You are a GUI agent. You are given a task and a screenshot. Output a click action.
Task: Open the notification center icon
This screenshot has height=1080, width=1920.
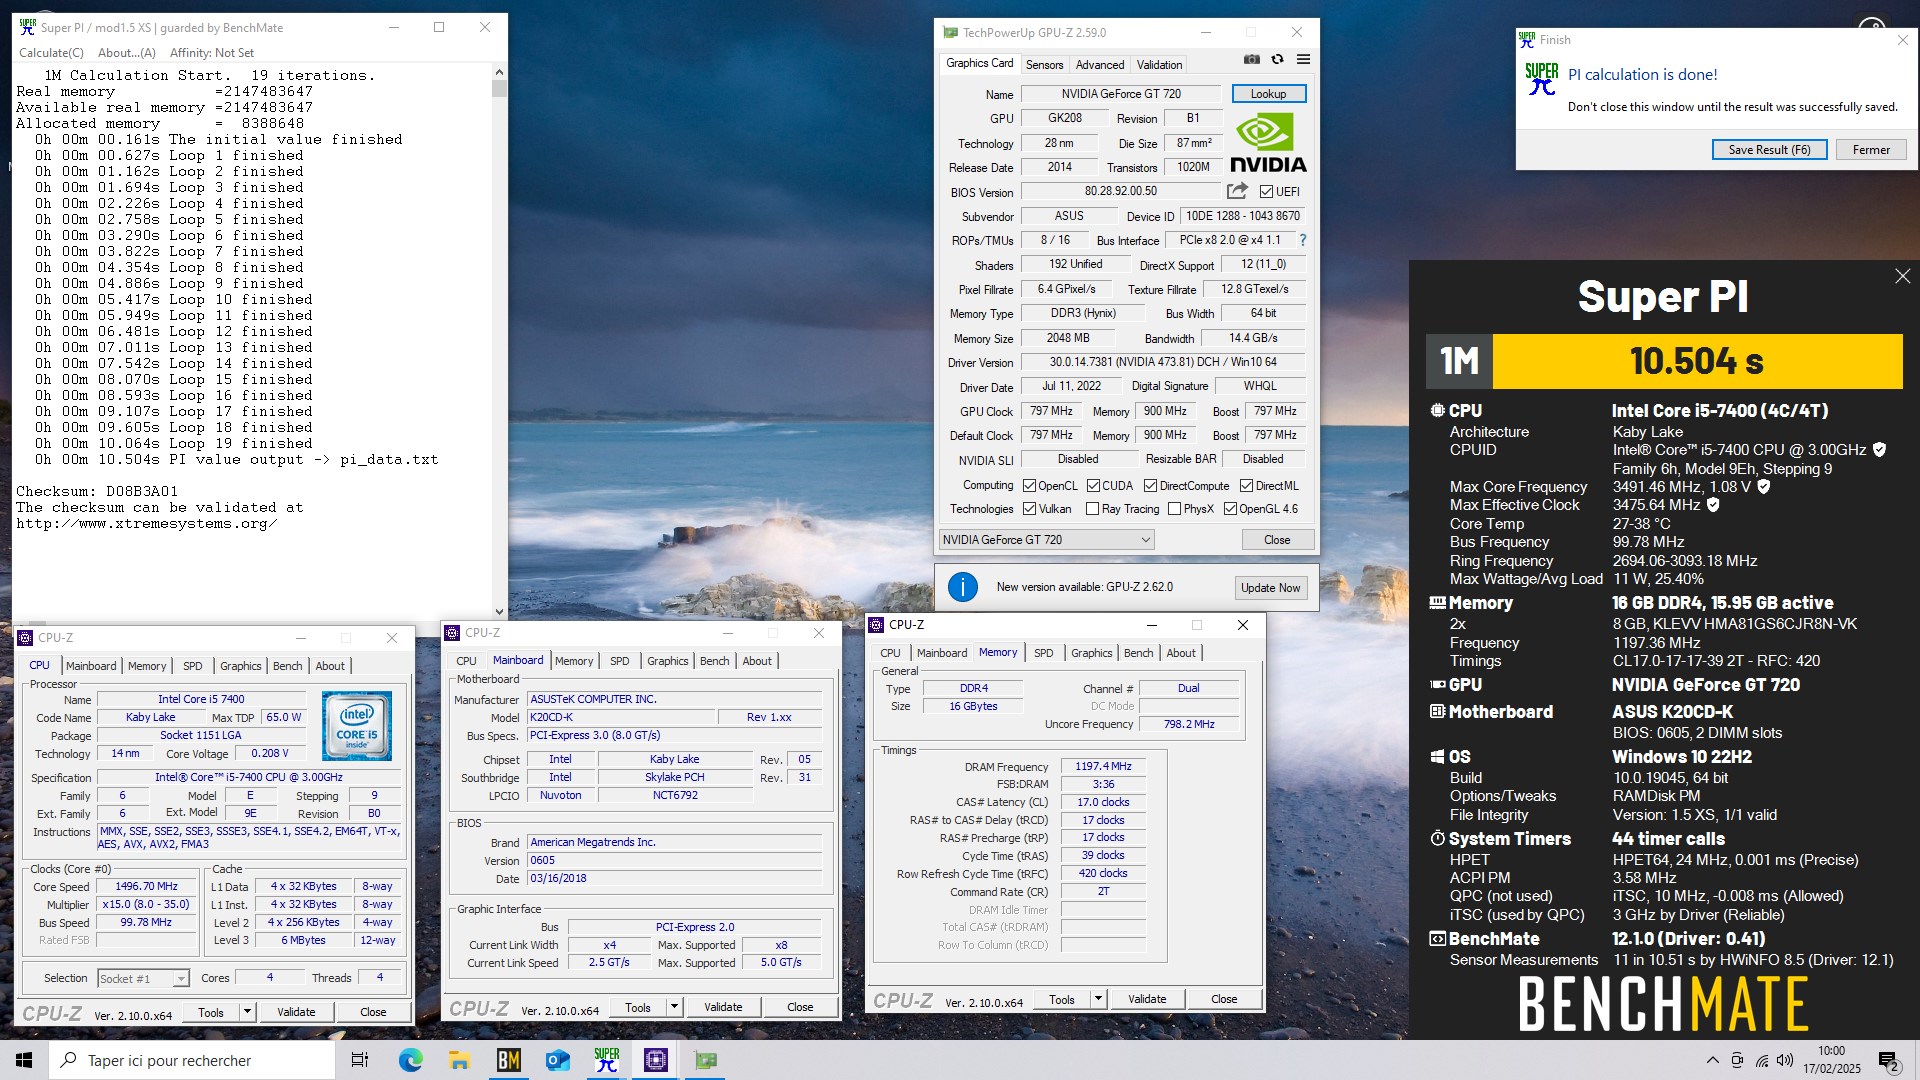tap(1889, 1061)
